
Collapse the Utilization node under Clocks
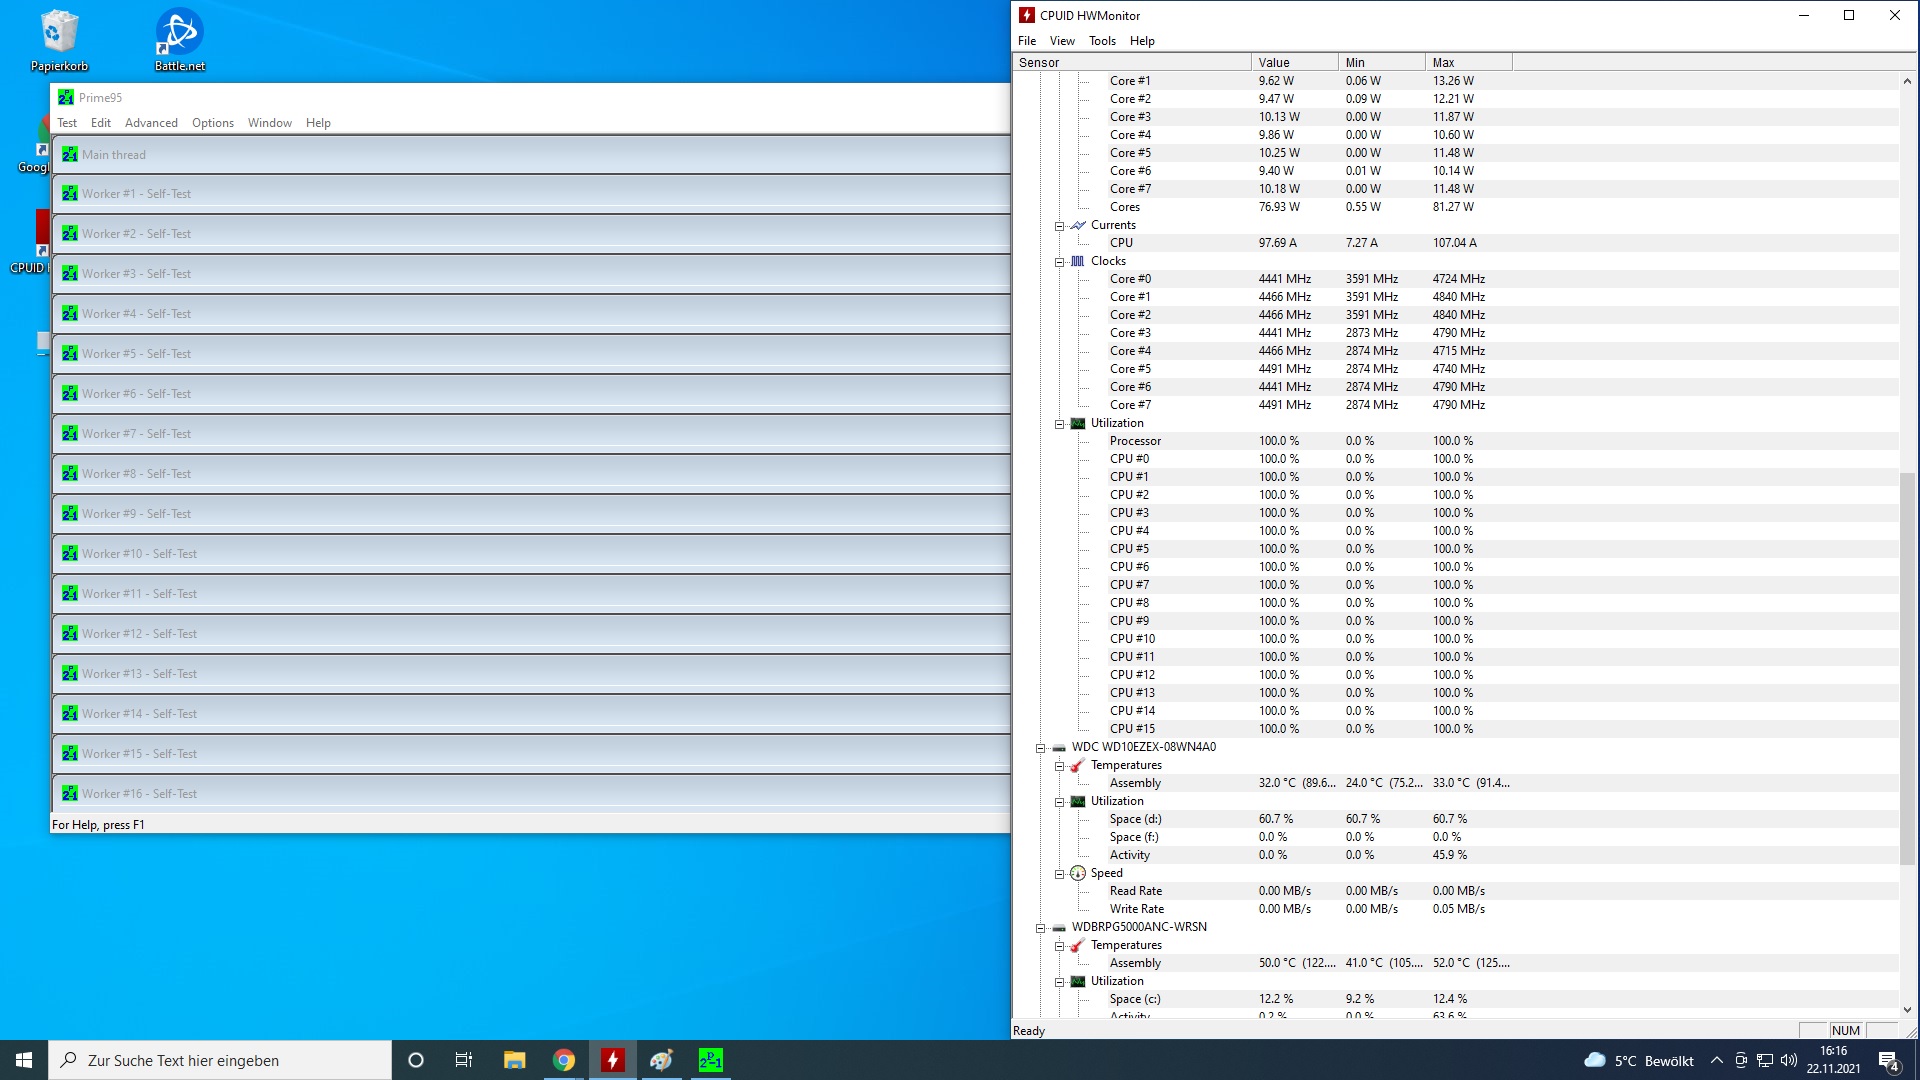tap(1059, 424)
